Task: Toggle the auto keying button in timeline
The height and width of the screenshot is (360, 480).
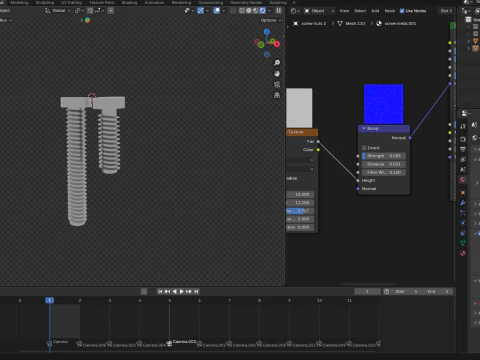Action: pos(144,291)
